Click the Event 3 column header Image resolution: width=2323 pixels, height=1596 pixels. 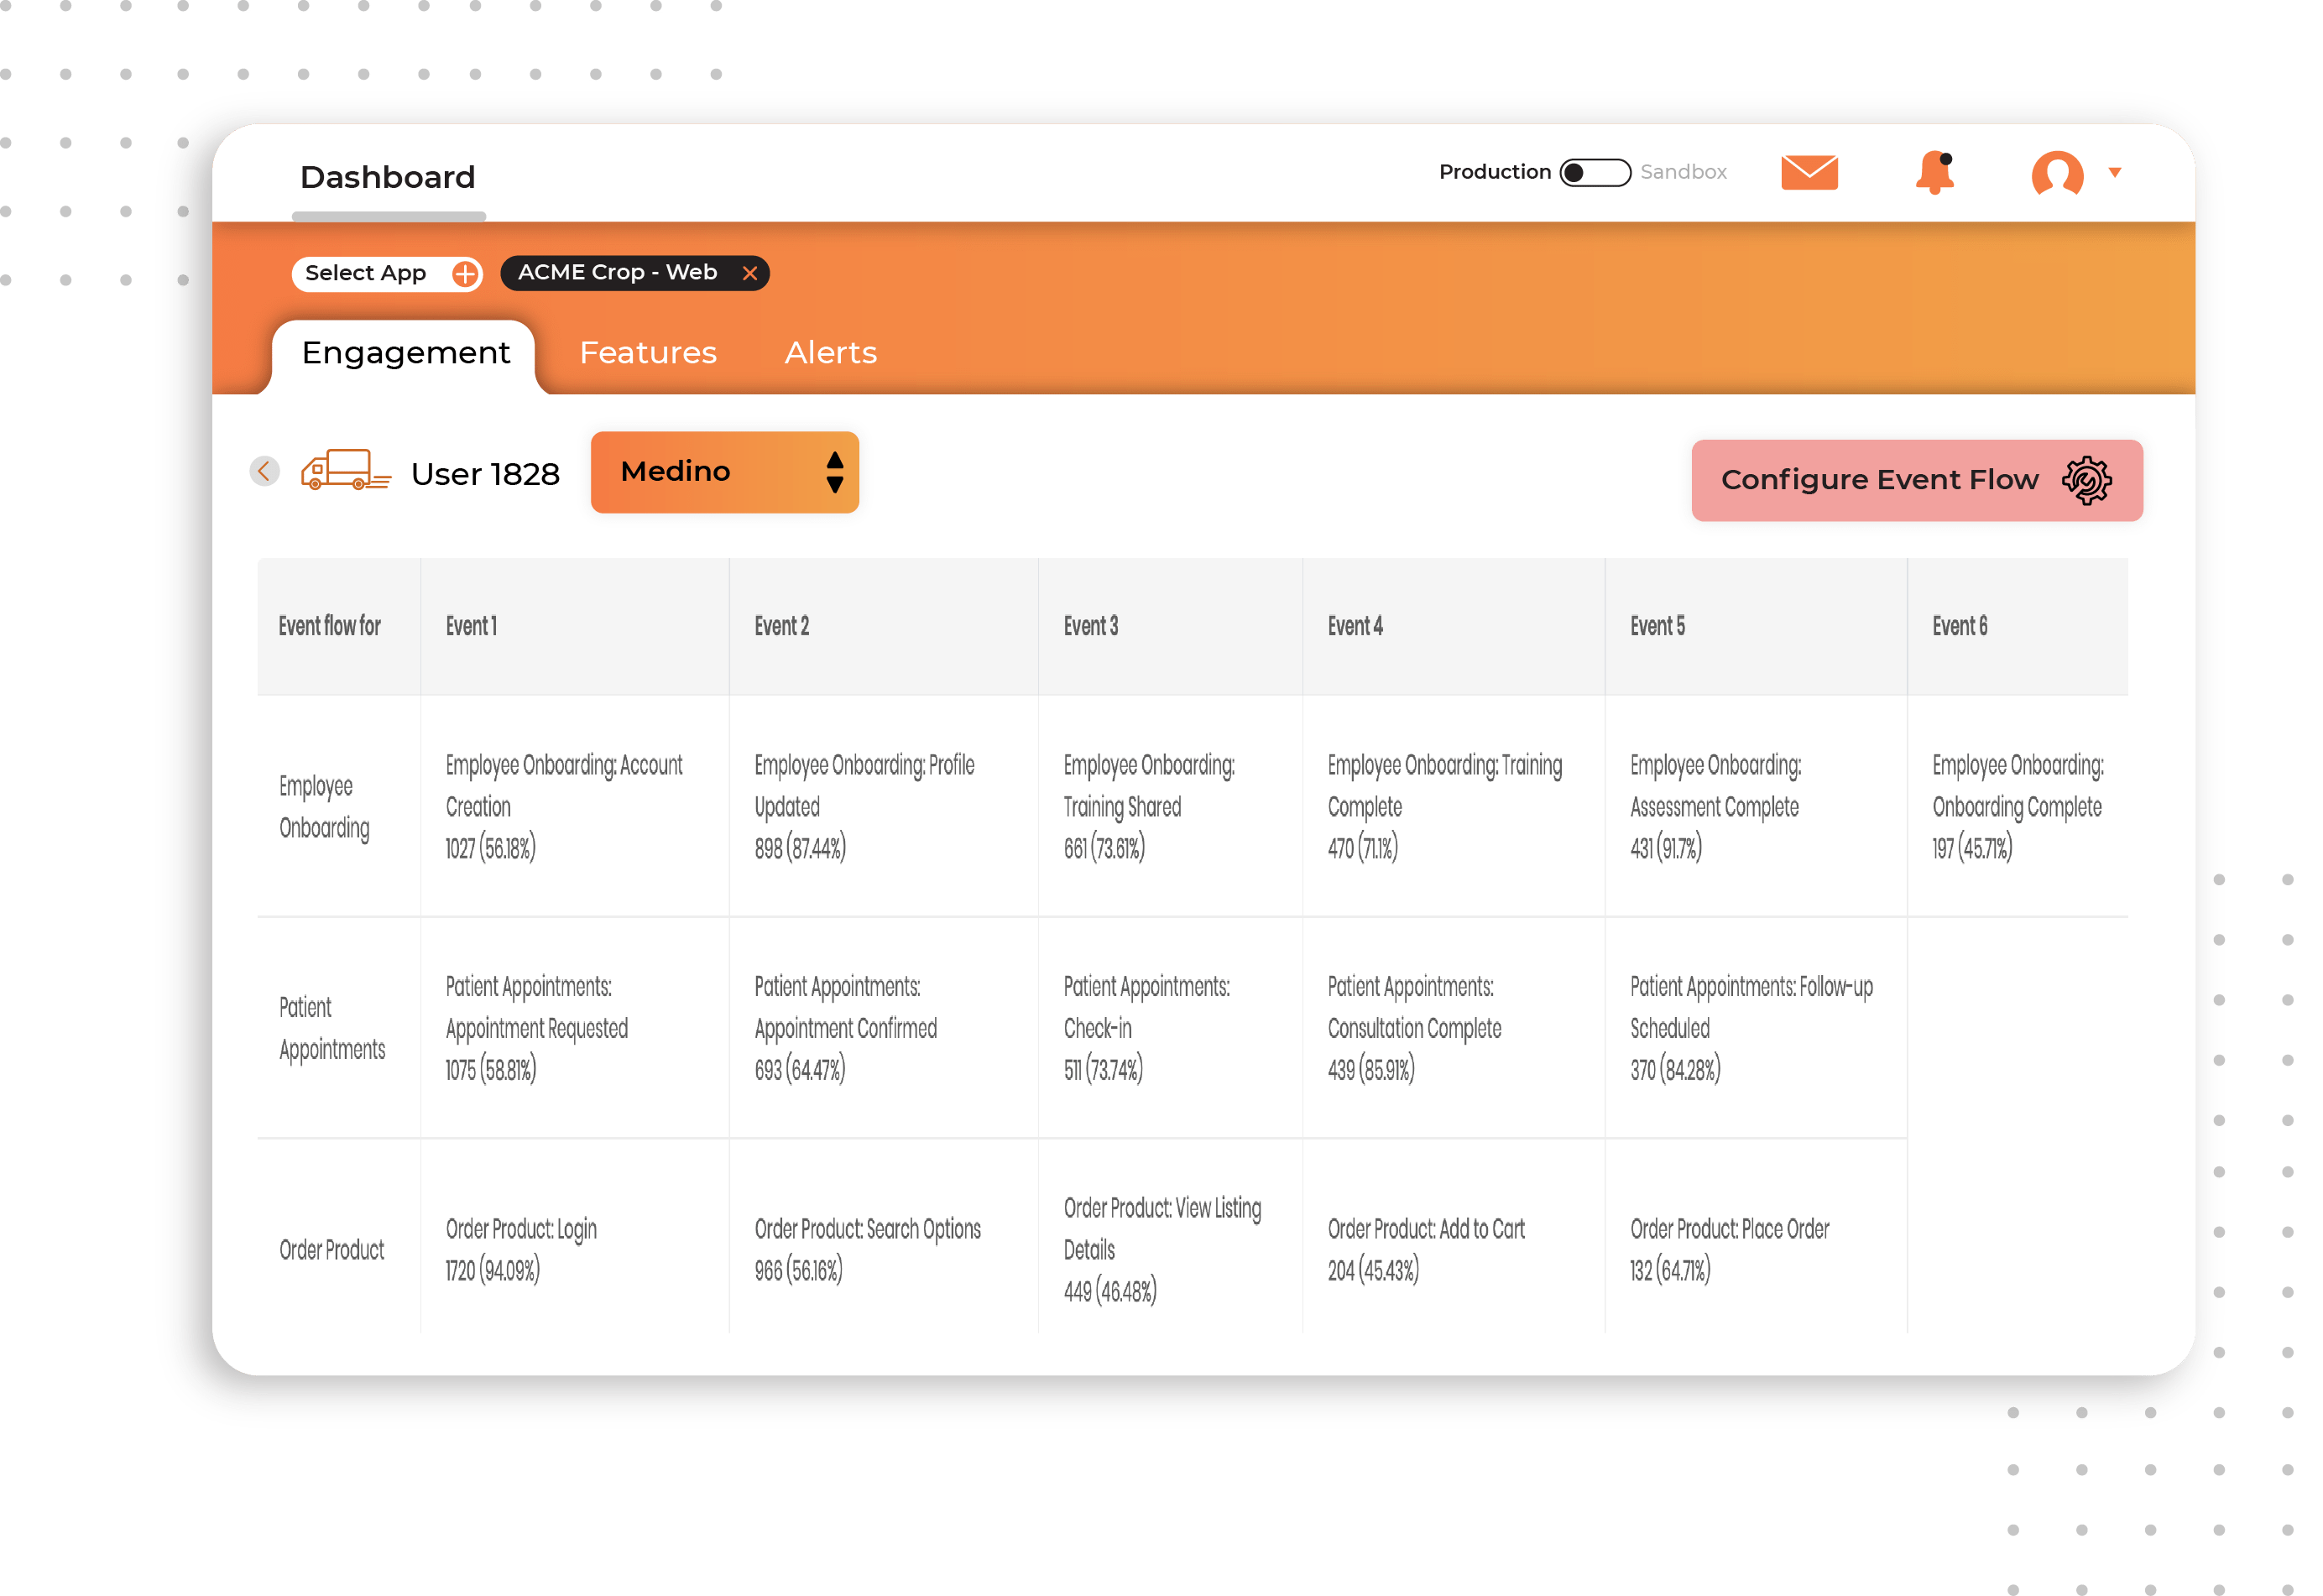(x=1170, y=626)
